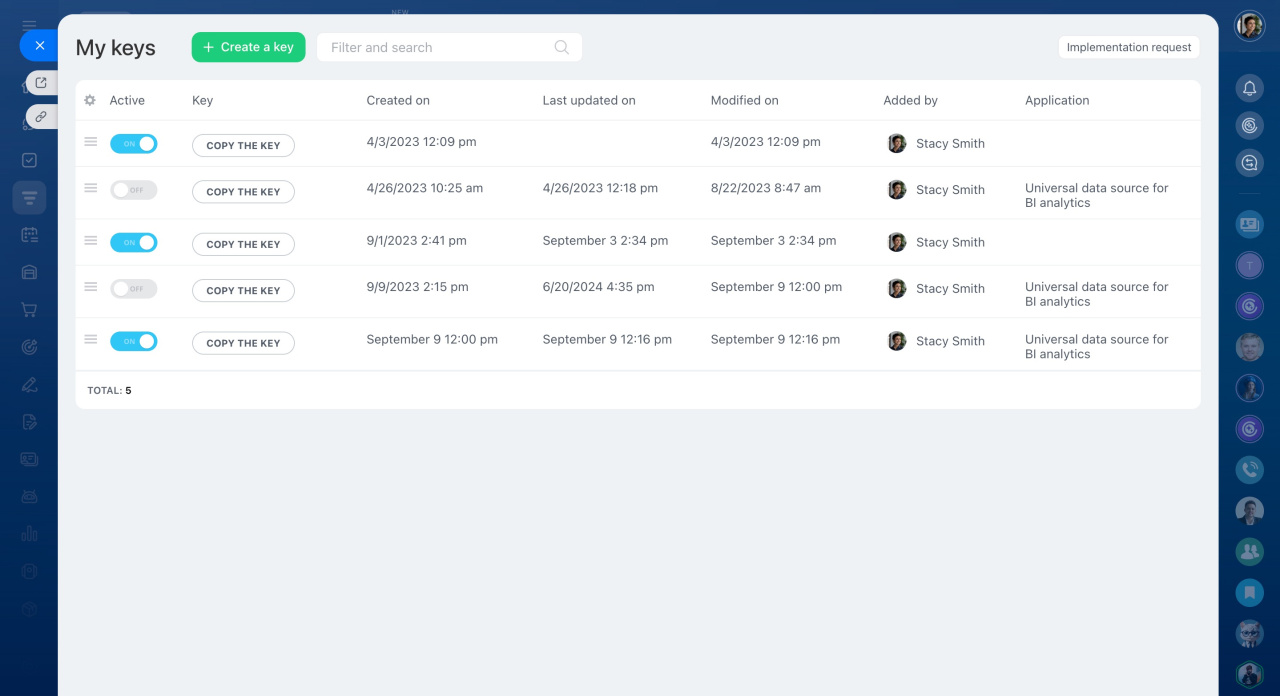Open row menu for first key
The height and width of the screenshot is (696, 1280).
91,142
